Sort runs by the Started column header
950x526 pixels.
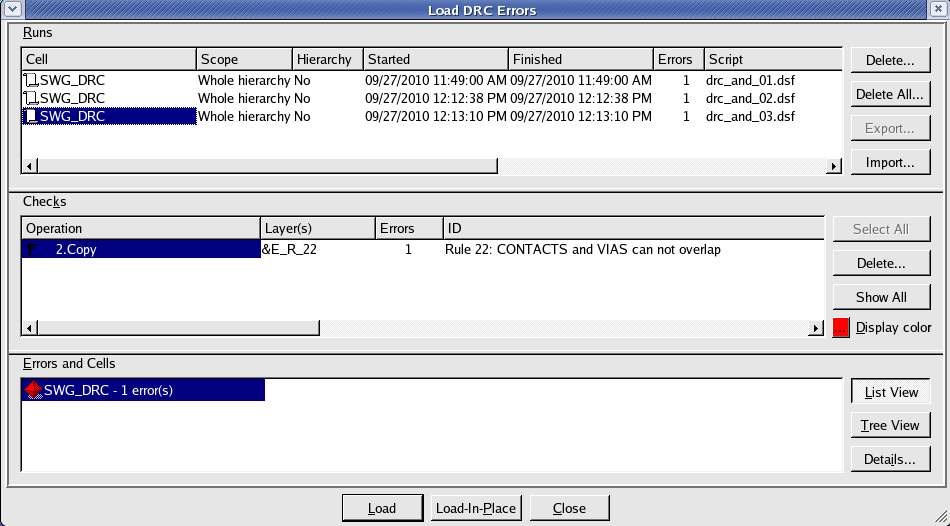(435, 59)
